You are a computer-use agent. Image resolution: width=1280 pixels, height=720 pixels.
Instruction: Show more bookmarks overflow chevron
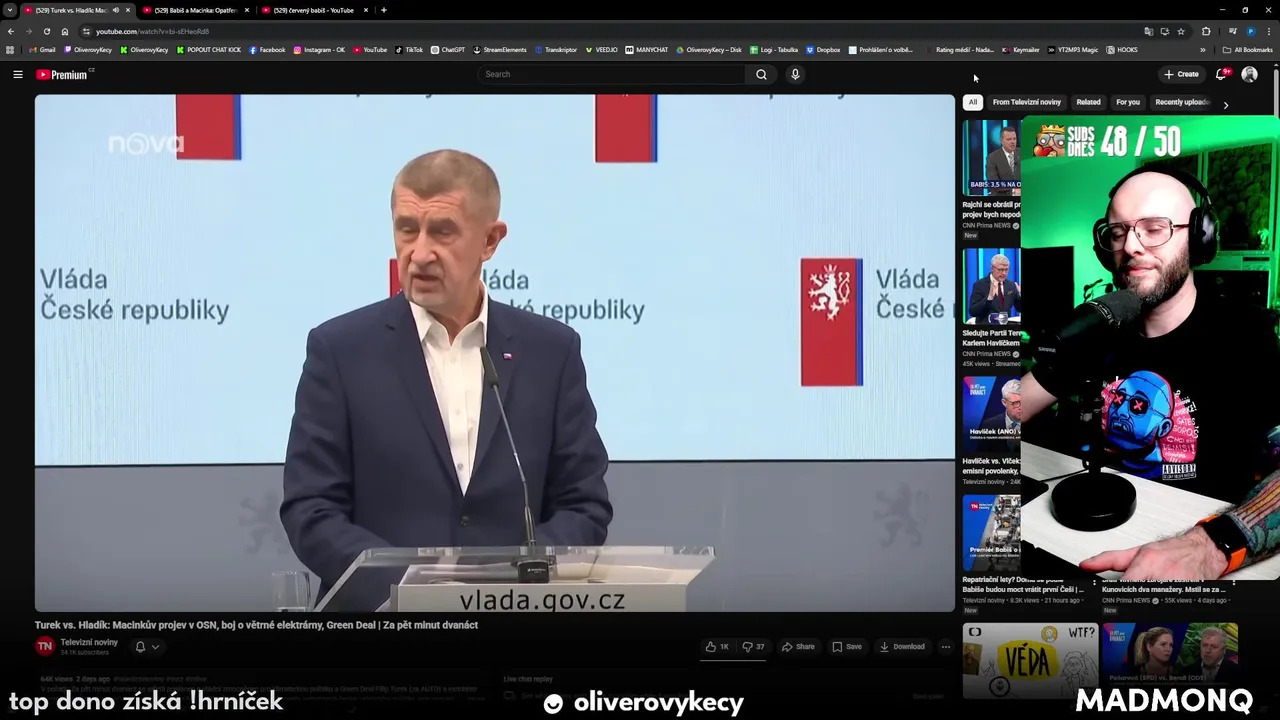click(x=1203, y=49)
